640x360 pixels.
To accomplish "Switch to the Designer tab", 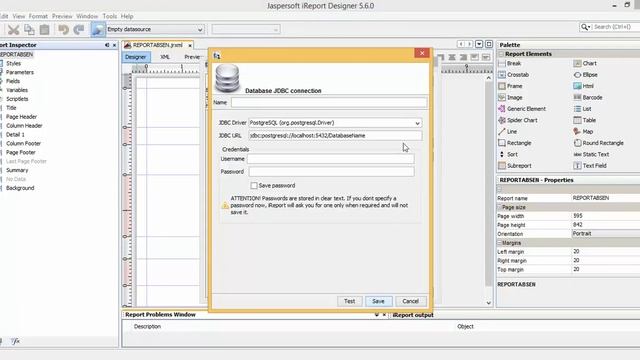I will (x=136, y=57).
